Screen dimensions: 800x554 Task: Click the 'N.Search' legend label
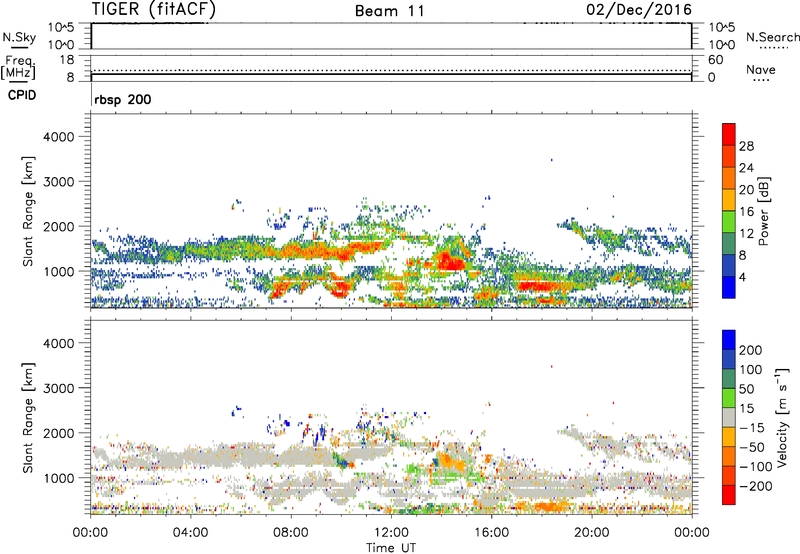coord(772,37)
